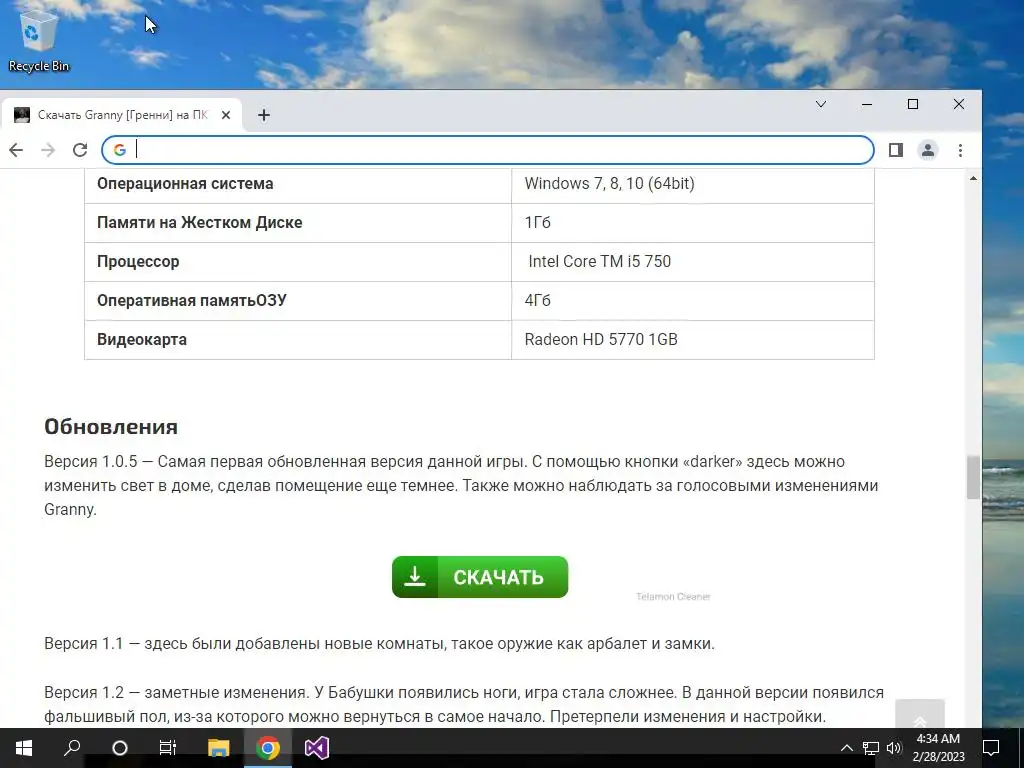Click the Процессор table cell
This screenshot has width=1024, height=768.
298,262
